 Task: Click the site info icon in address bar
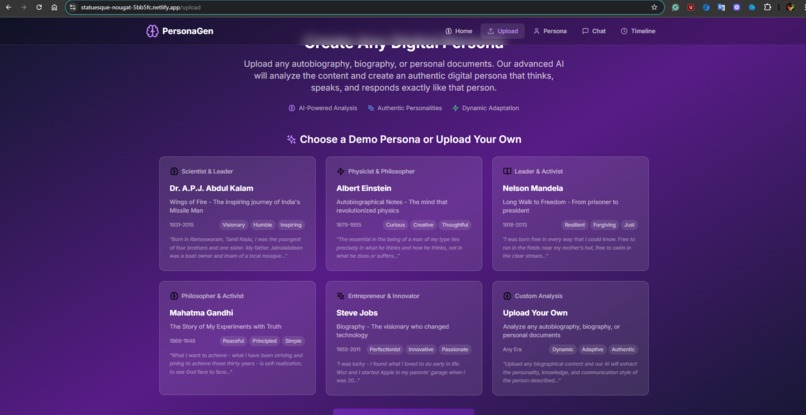[72, 7]
